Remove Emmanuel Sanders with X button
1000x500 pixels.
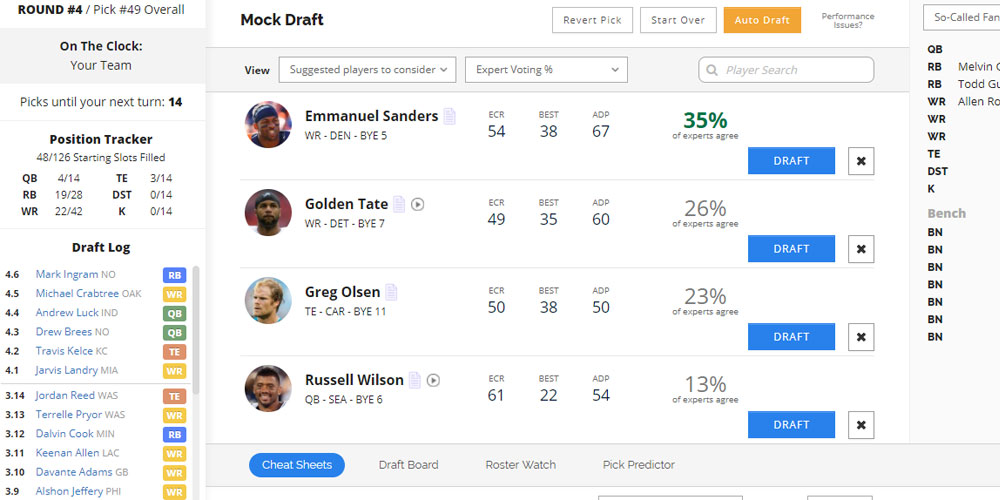coord(861,161)
